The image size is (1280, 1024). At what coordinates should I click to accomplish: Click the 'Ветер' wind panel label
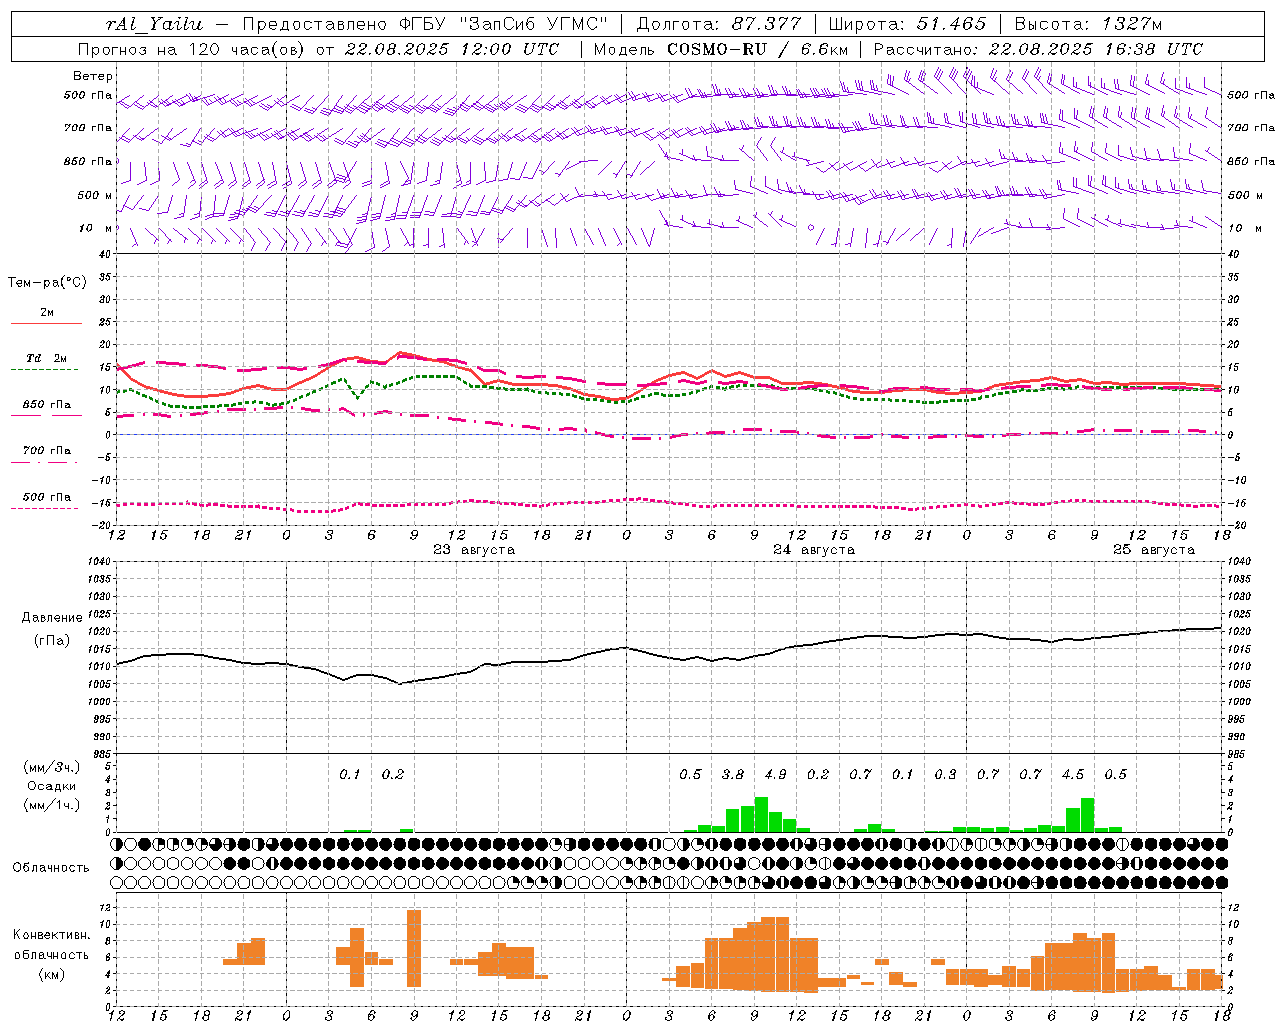(x=93, y=76)
